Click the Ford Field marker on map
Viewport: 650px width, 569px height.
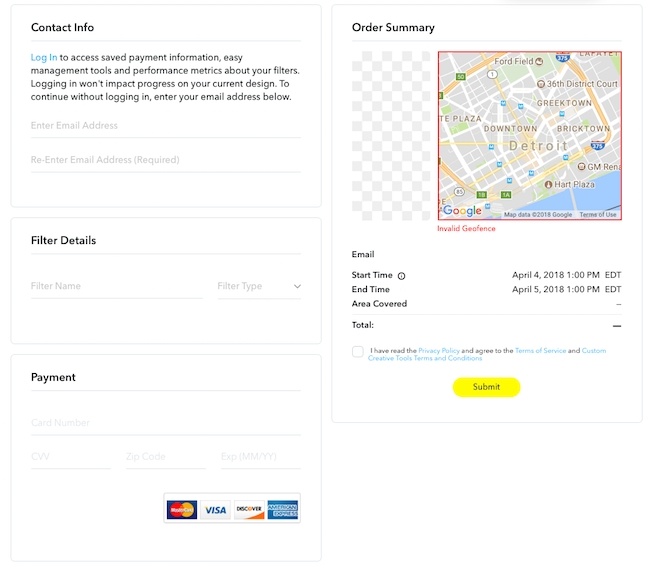[x=539, y=61]
